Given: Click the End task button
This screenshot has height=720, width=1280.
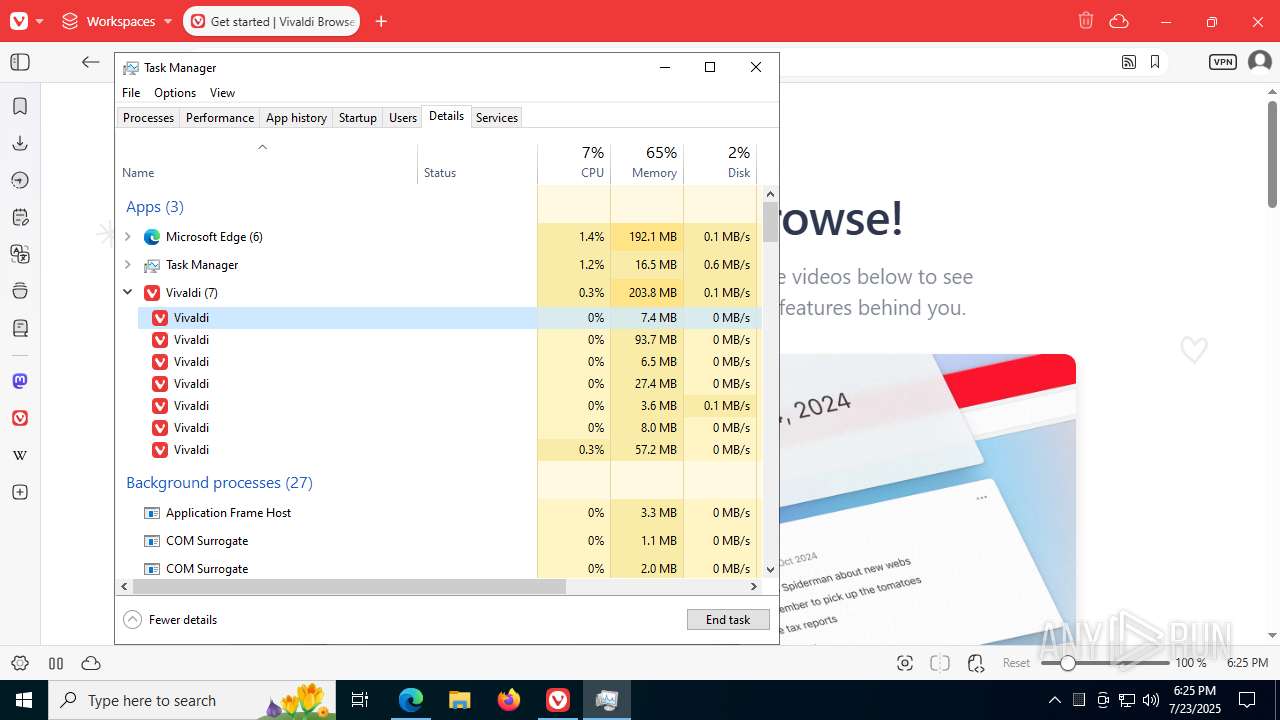Looking at the screenshot, I should 728,620.
